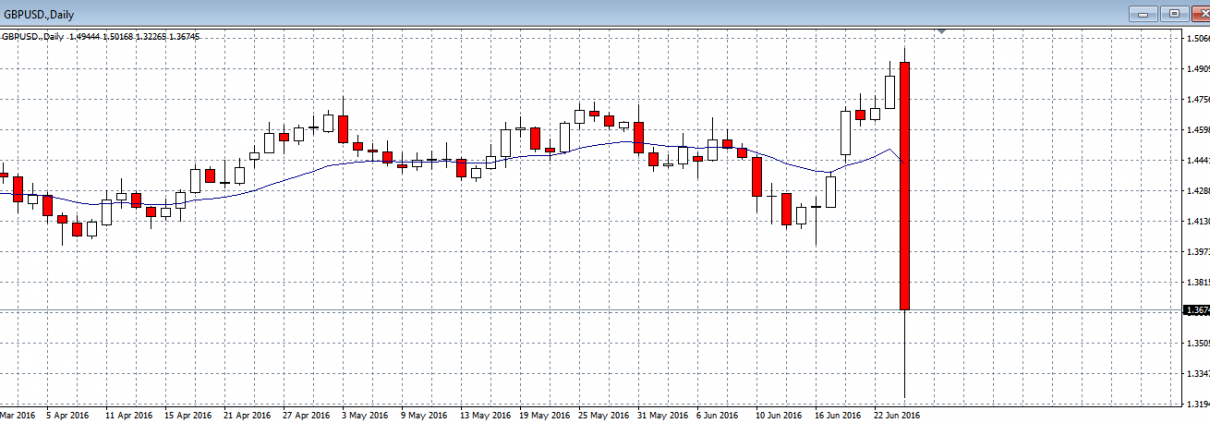This screenshot has width=1210, height=423.
Task: Click the 16 Jun 2016 date label
Action: pyautogui.click(x=836, y=414)
